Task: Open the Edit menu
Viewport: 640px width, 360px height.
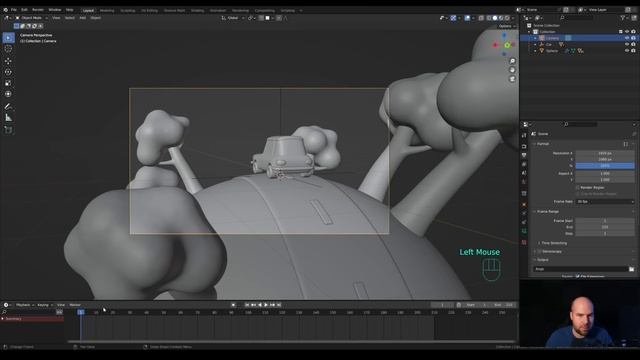Action: (x=24, y=10)
